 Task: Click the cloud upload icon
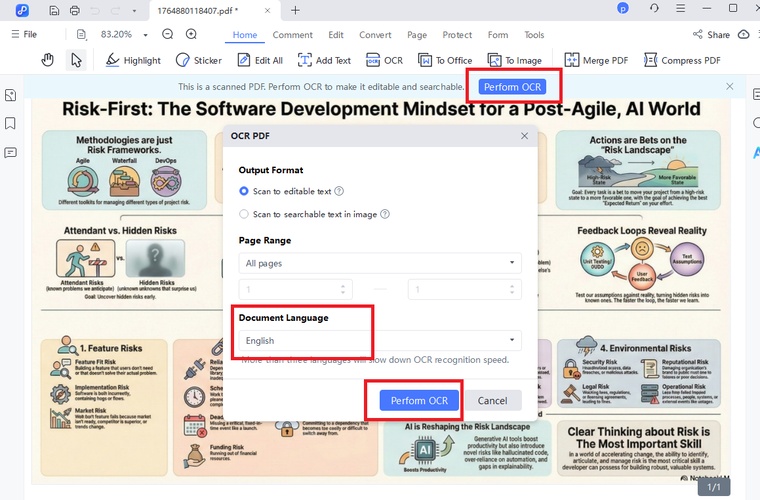point(744,34)
